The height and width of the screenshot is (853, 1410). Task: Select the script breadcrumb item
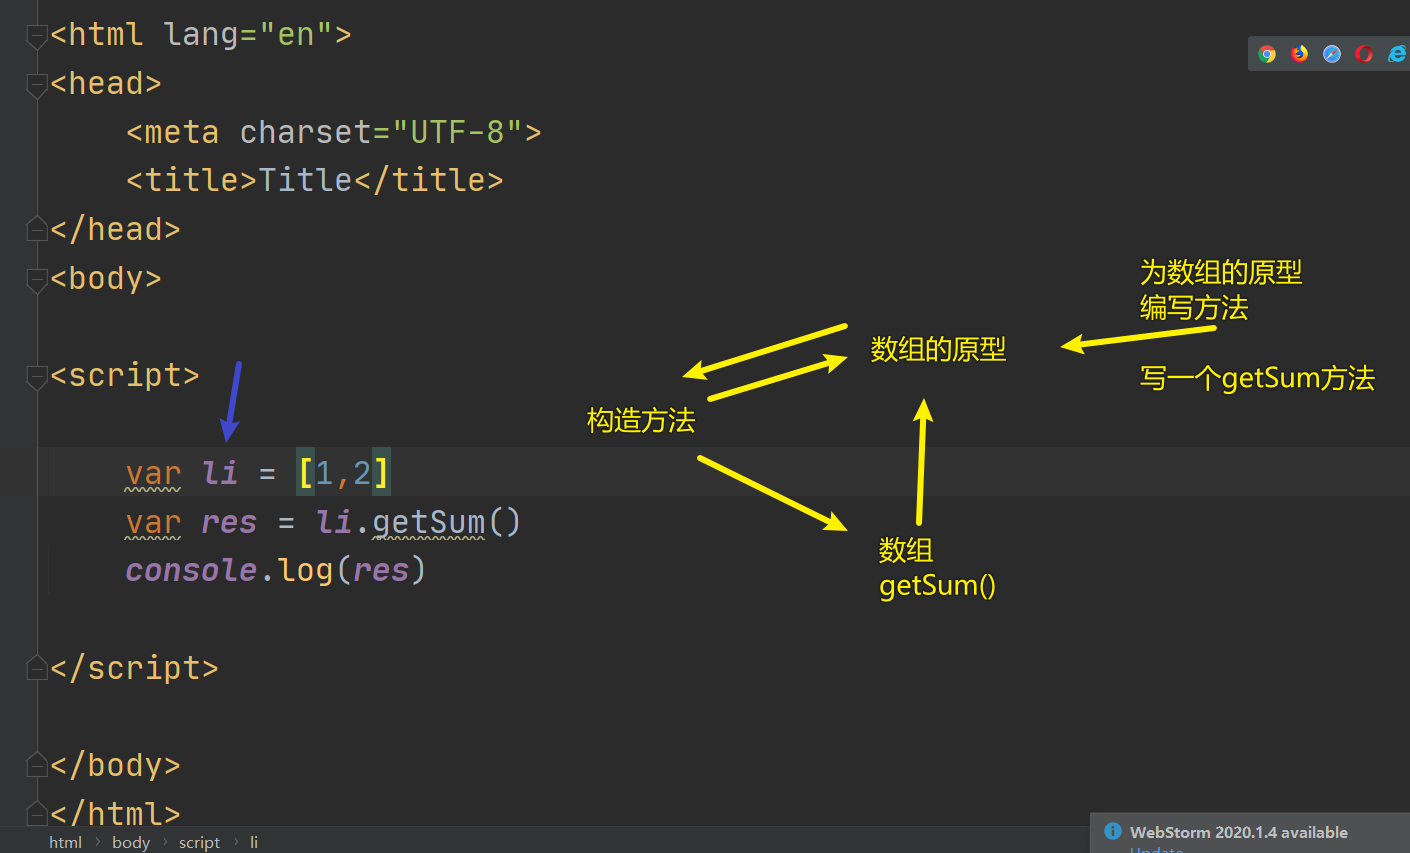[199, 842]
